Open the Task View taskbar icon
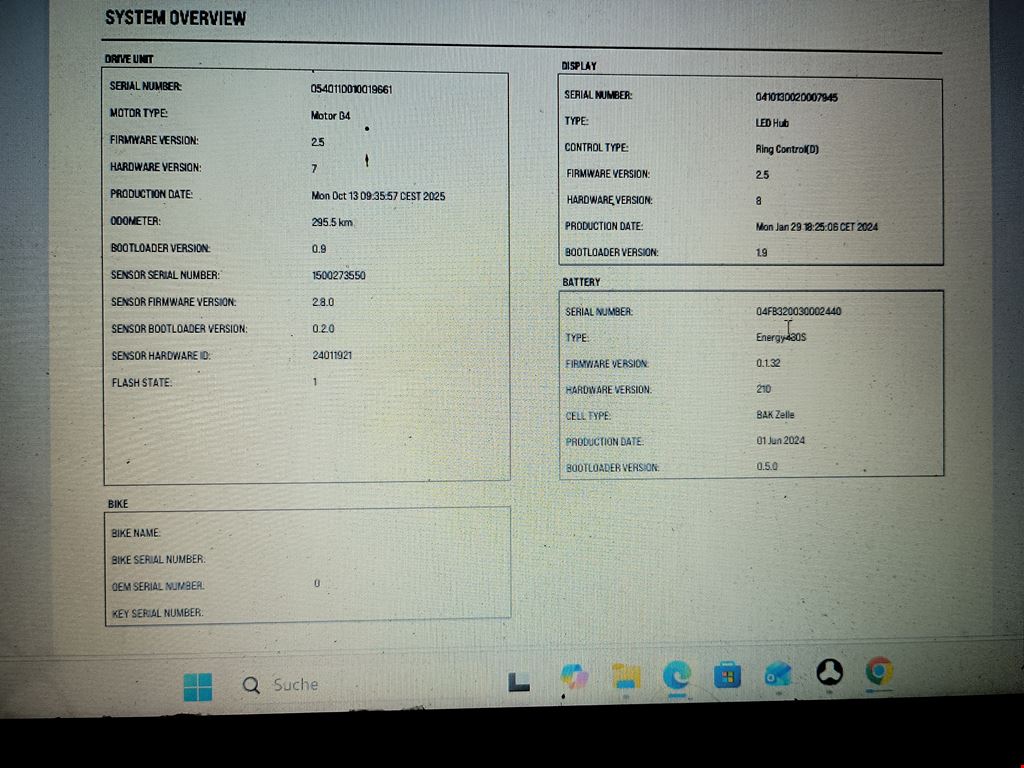Screen dimensions: 1024x768 pyautogui.click(x=518, y=682)
